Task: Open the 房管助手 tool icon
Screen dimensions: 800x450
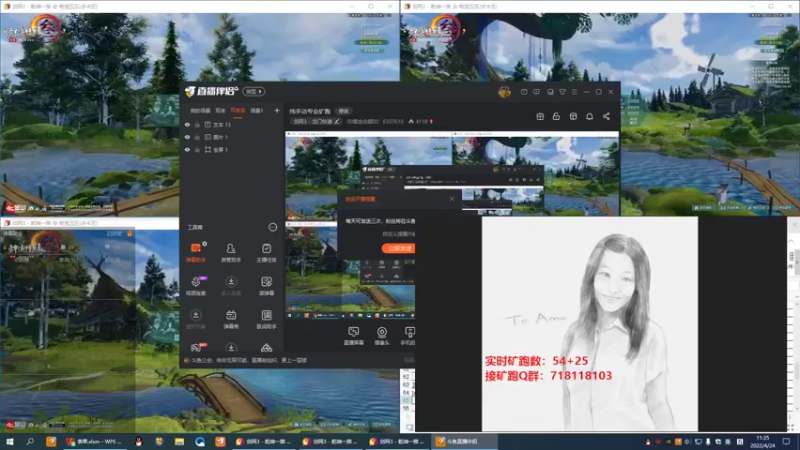Action: pos(231,252)
